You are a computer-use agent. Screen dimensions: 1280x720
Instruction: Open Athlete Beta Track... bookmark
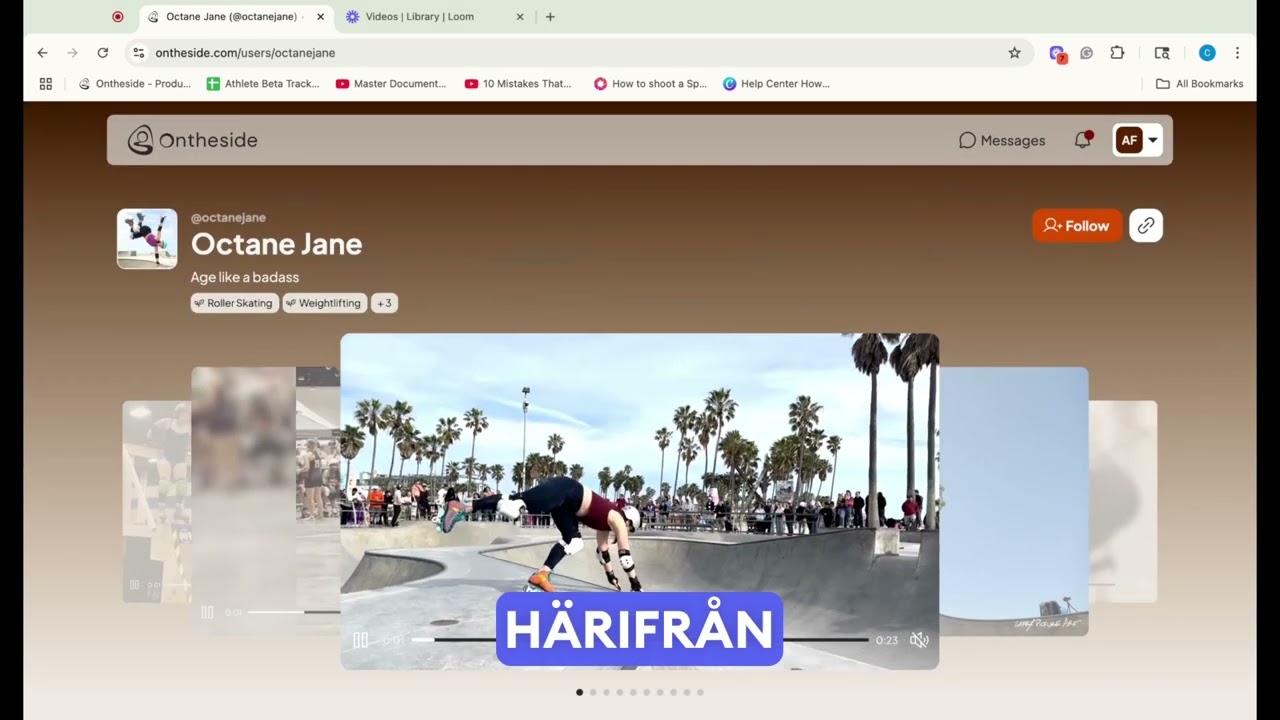(263, 84)
